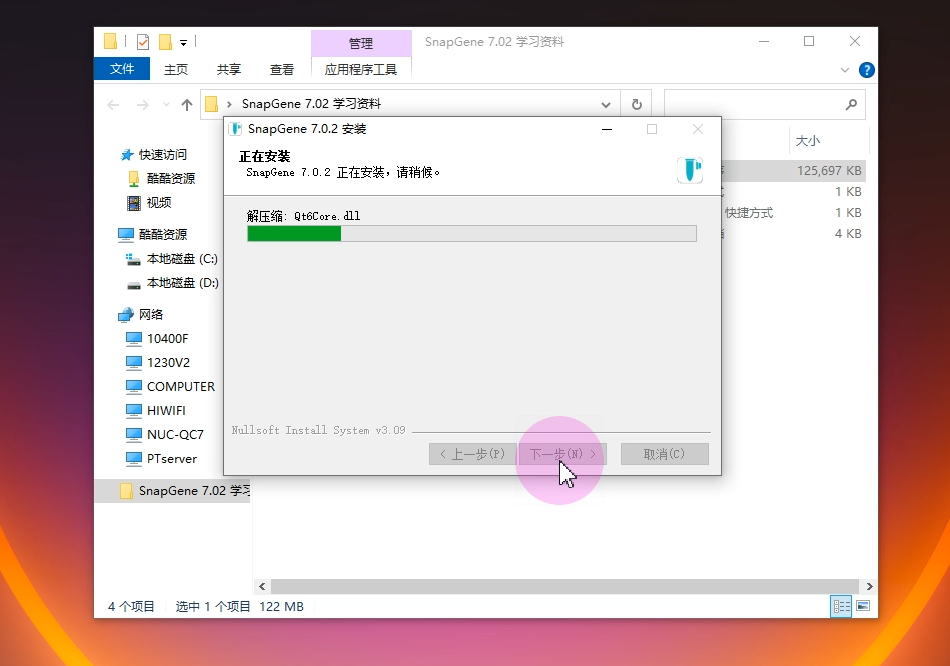This screenshot has height=666, width=950.
Task: Select the HIWIFI network computer
Action: pos(166,410)
